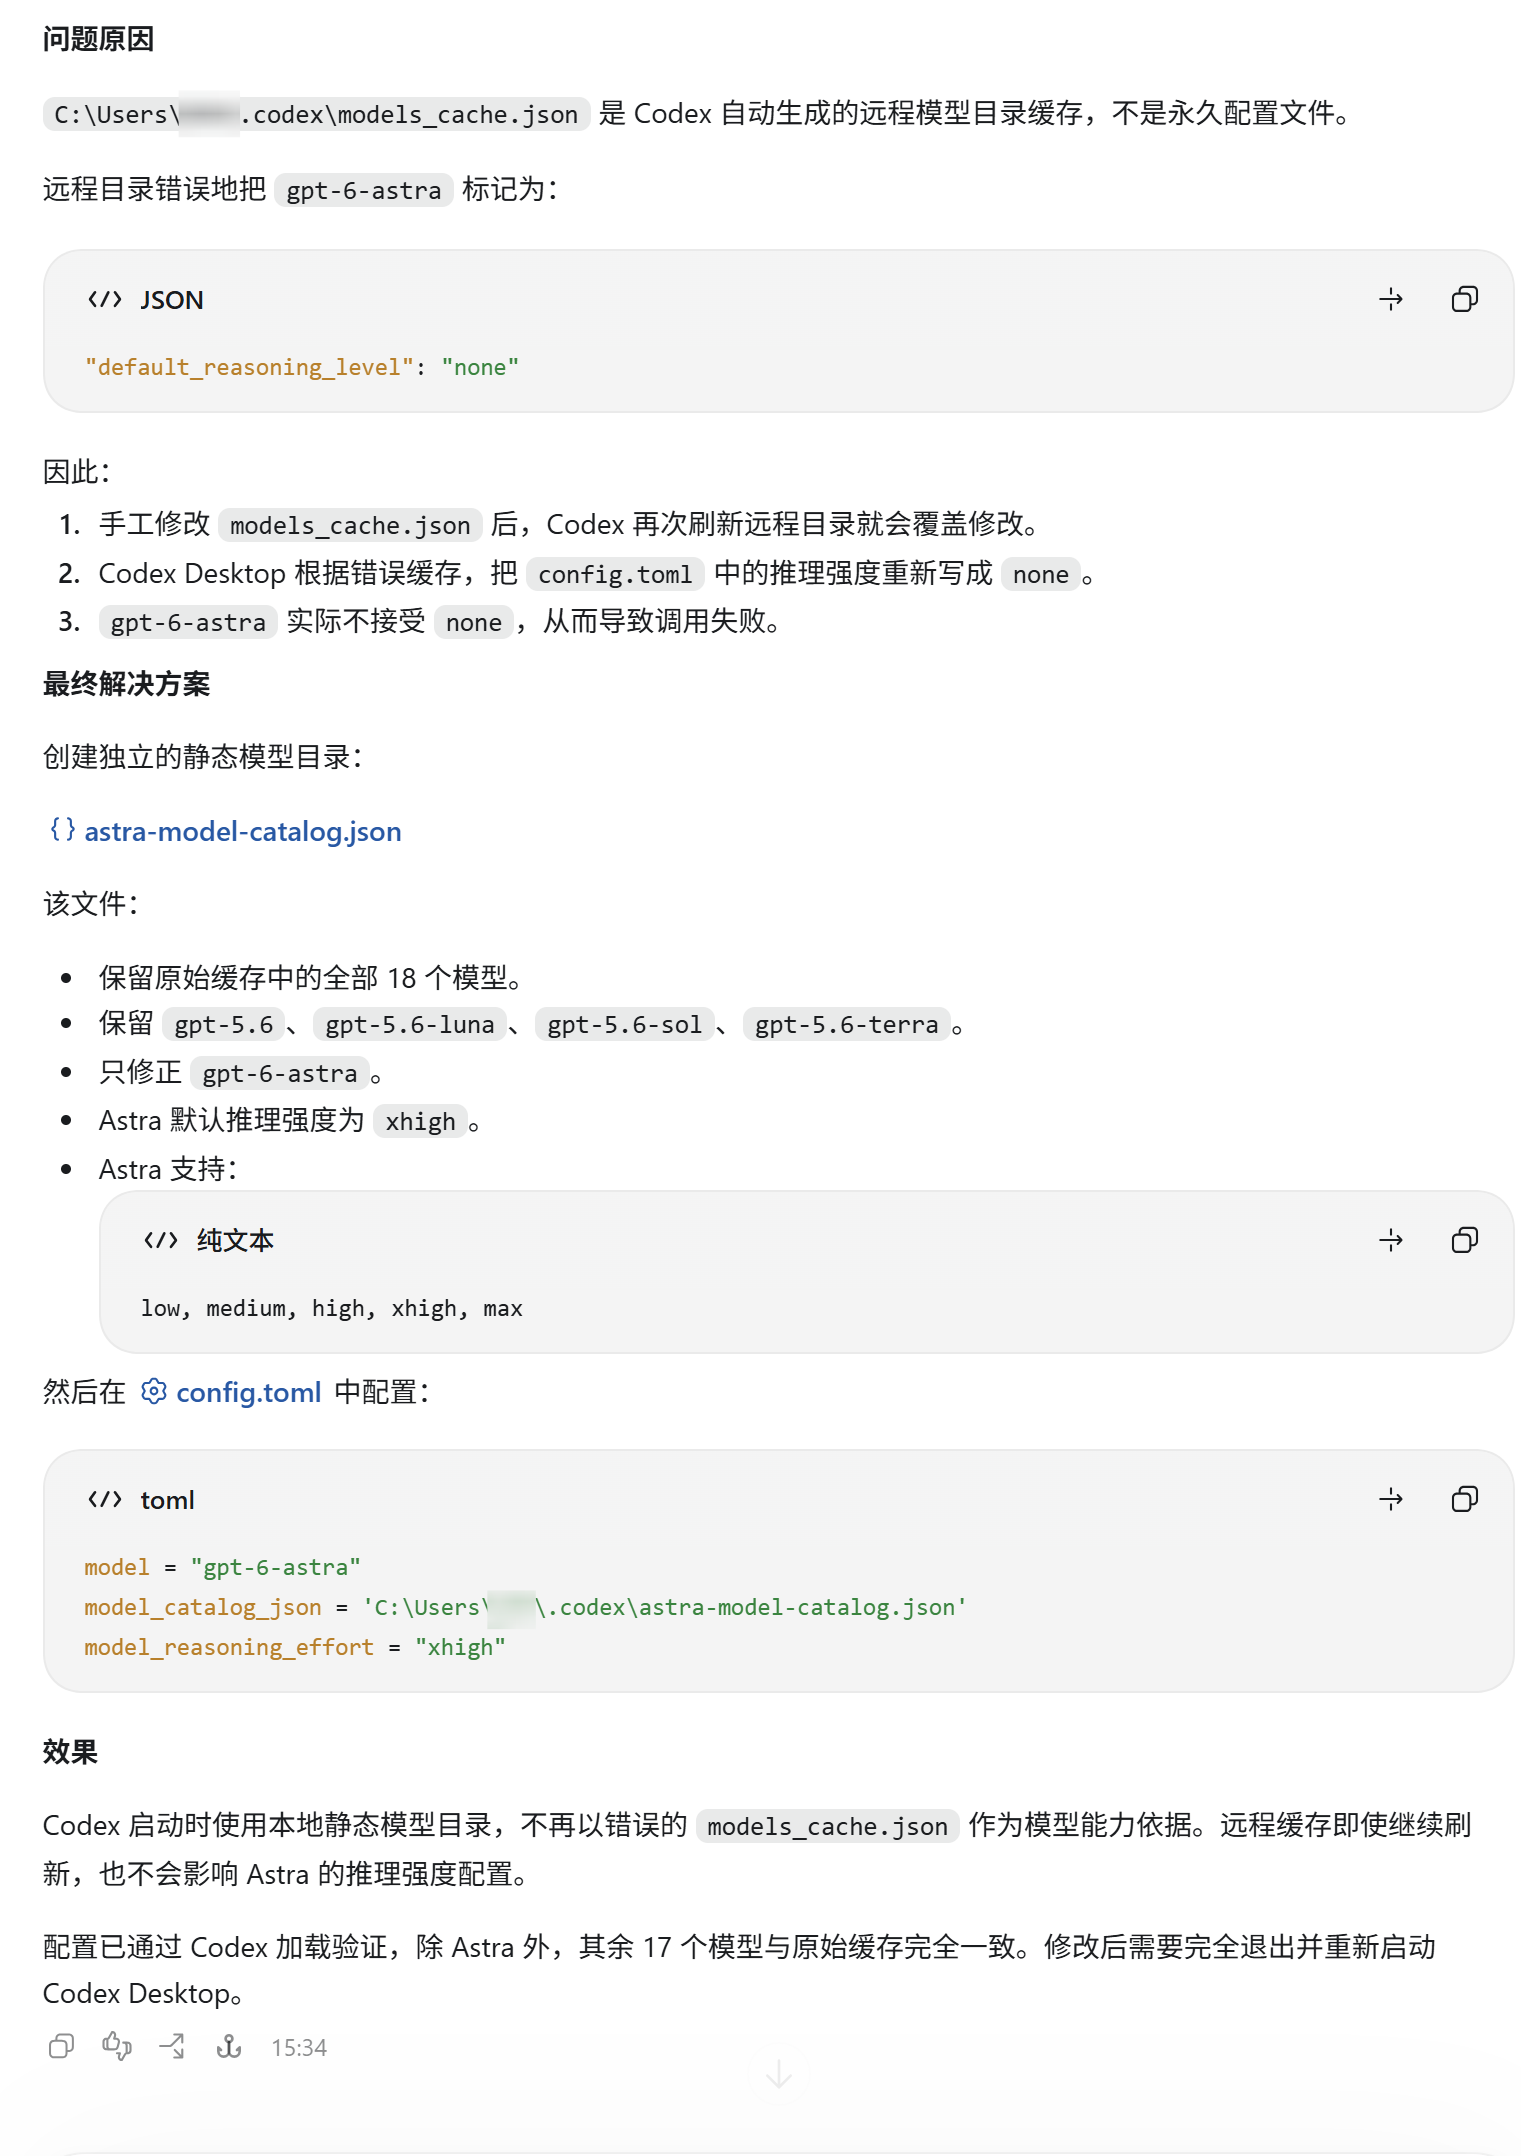Copy the toml code block
1521x2156 pixels.
coord(1464,1499)
